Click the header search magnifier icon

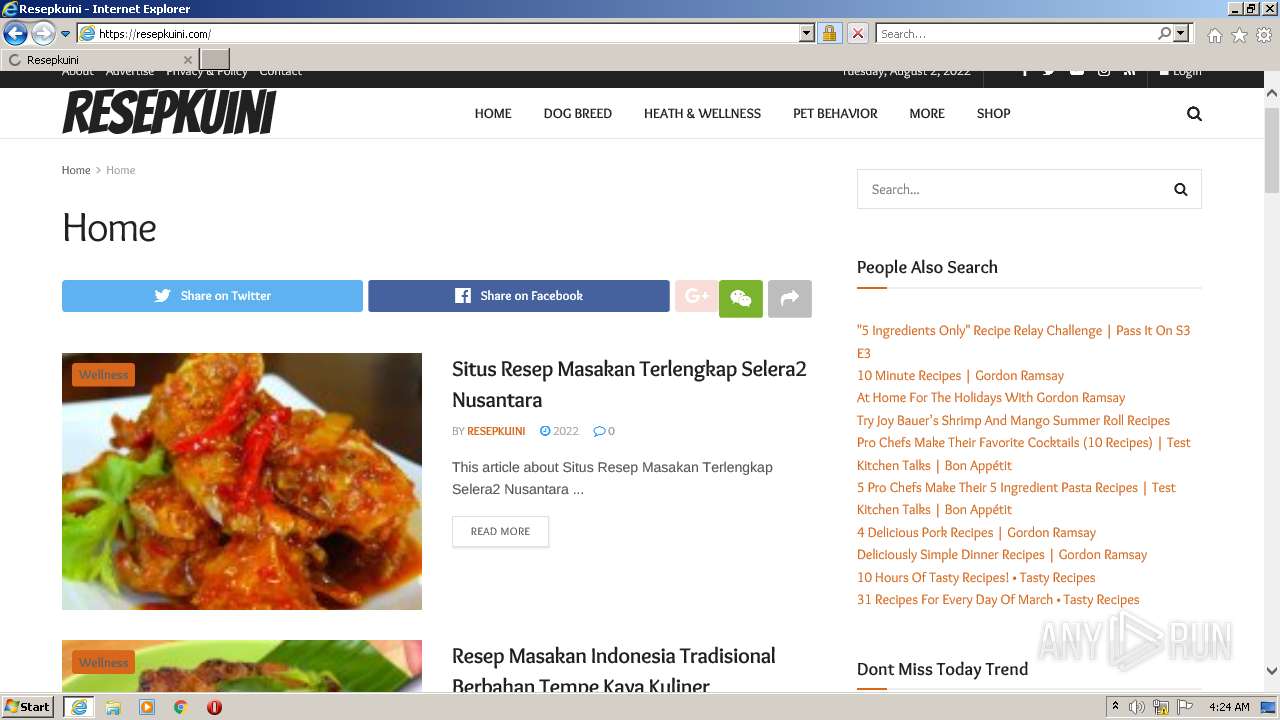coord(1194,114)
